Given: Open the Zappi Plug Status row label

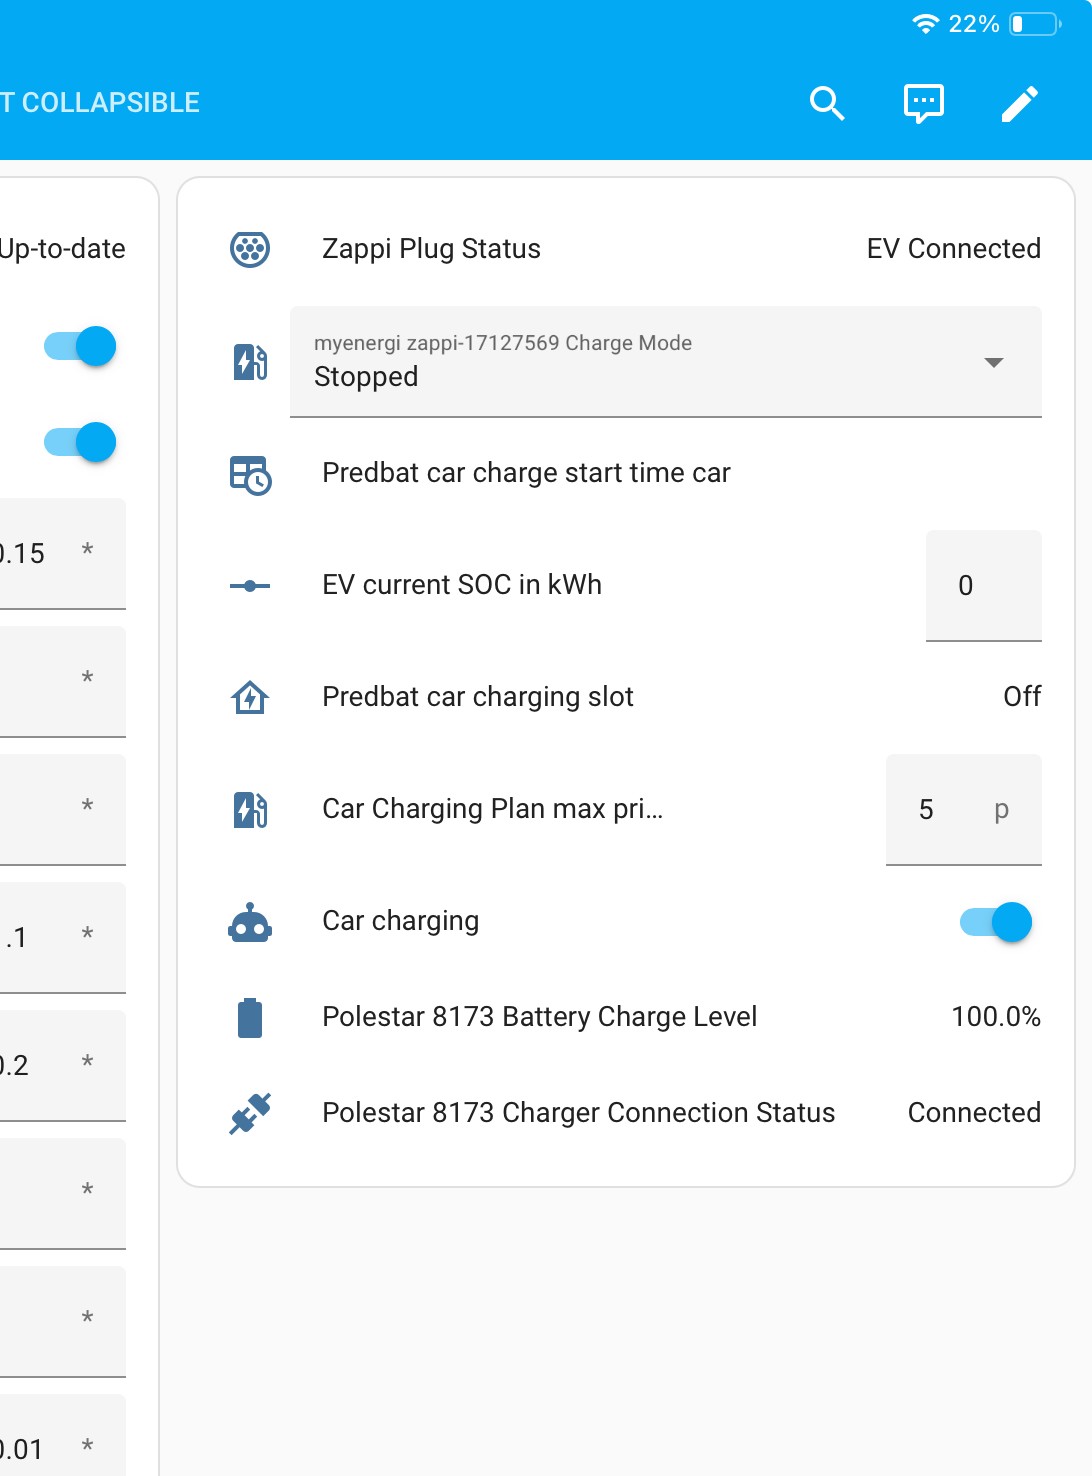Looking at the screenshot, I should (431, 249).
